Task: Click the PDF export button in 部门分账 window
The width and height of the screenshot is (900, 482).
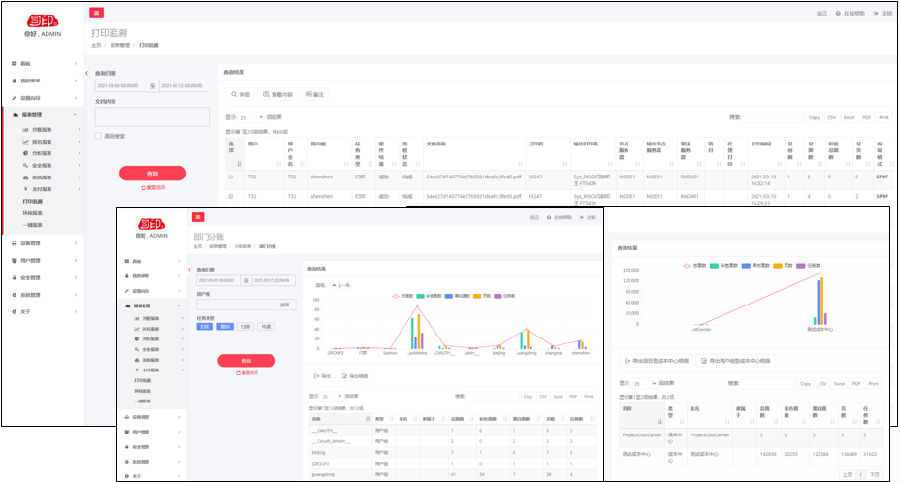Action: pos(573,397)
